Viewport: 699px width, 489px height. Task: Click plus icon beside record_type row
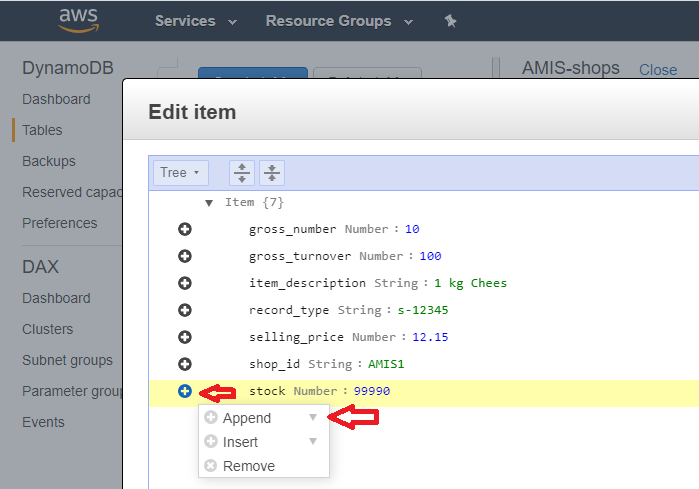click(184, 310)
